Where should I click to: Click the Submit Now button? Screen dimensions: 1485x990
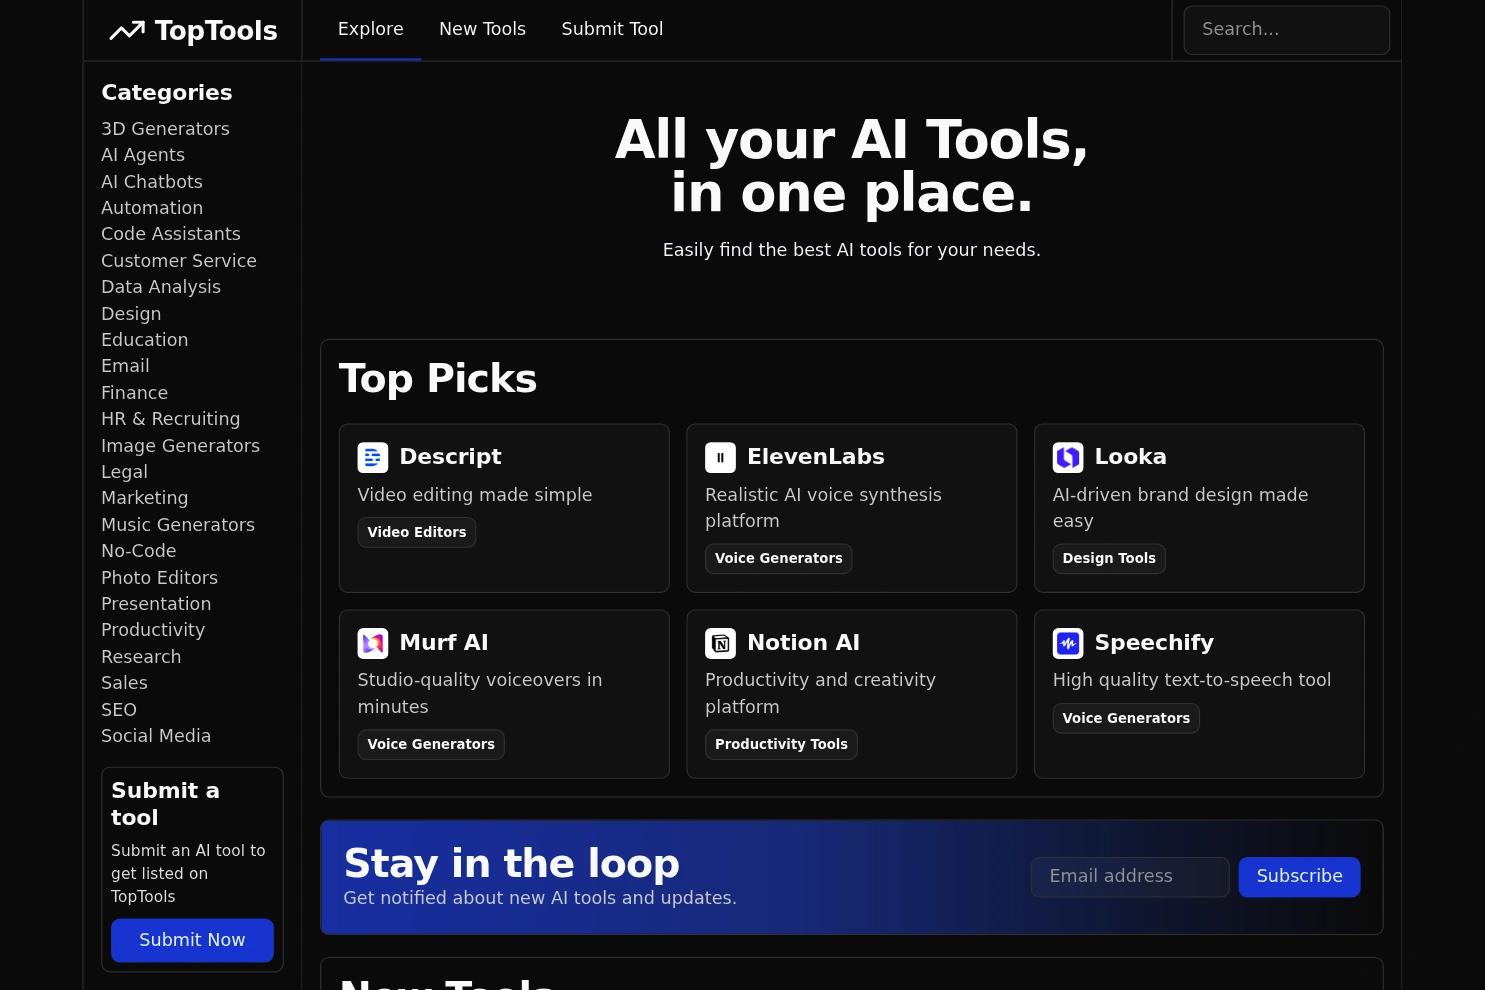coord(192,940)
